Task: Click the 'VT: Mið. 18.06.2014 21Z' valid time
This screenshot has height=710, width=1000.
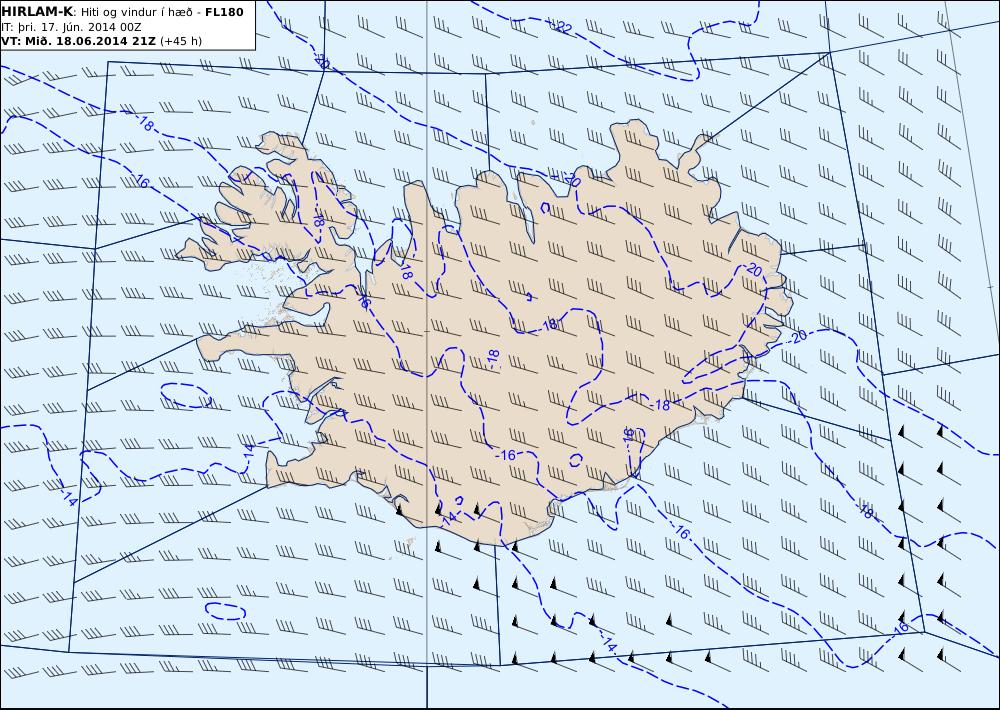Action: (x=78, y=41)
